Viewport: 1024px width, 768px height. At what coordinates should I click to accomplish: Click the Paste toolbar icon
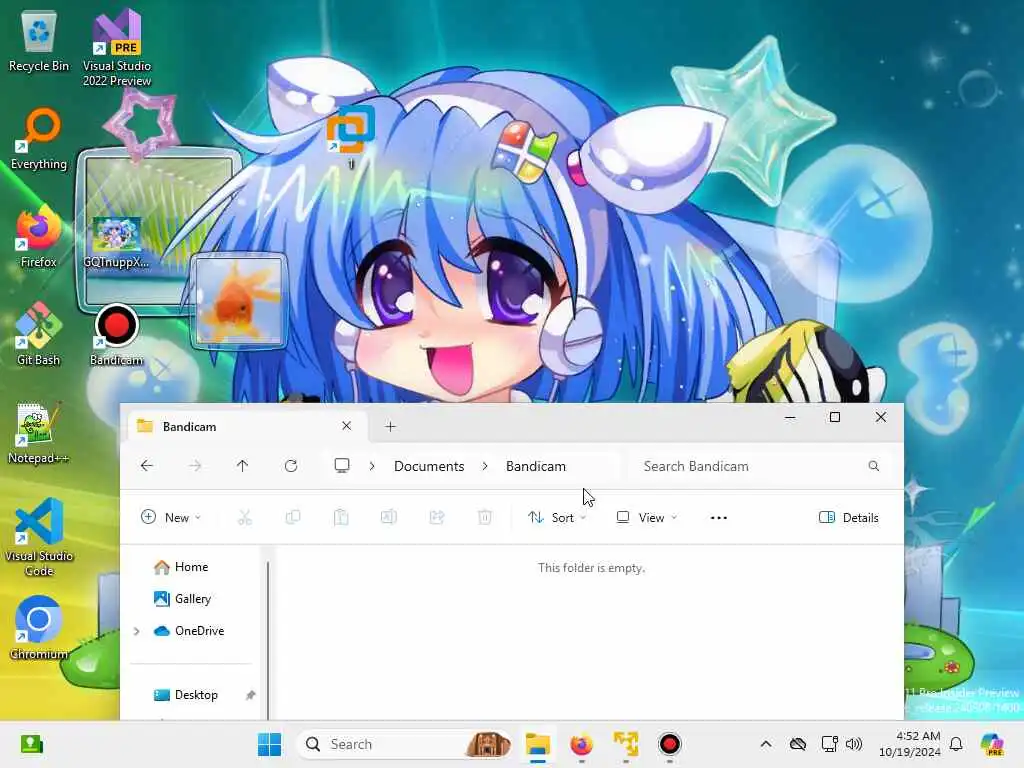pos(341,517)
